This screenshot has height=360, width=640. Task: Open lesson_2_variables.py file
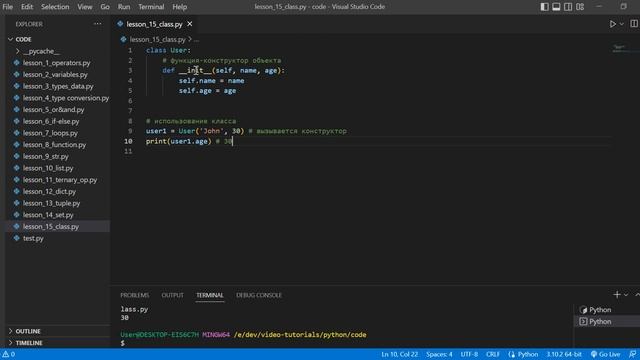pyautogui.click(x=55, y=75)
